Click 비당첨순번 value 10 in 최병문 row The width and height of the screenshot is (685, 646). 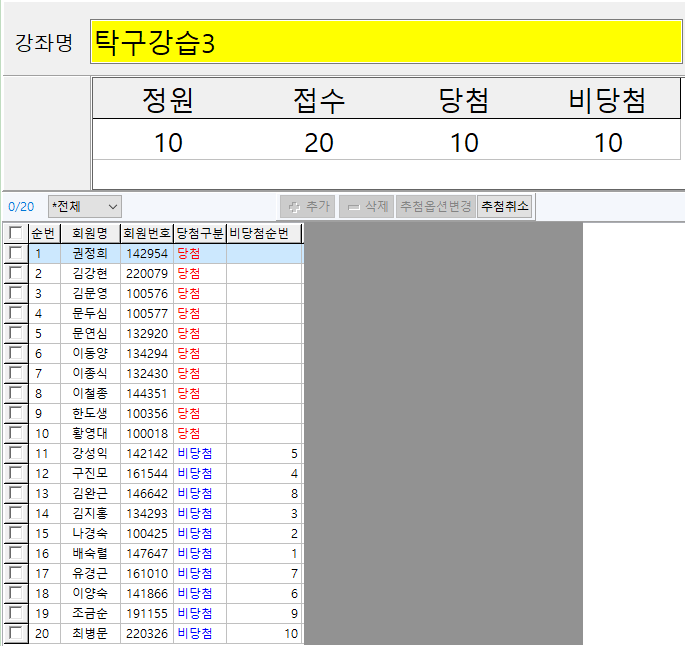[x=291, y=633]
